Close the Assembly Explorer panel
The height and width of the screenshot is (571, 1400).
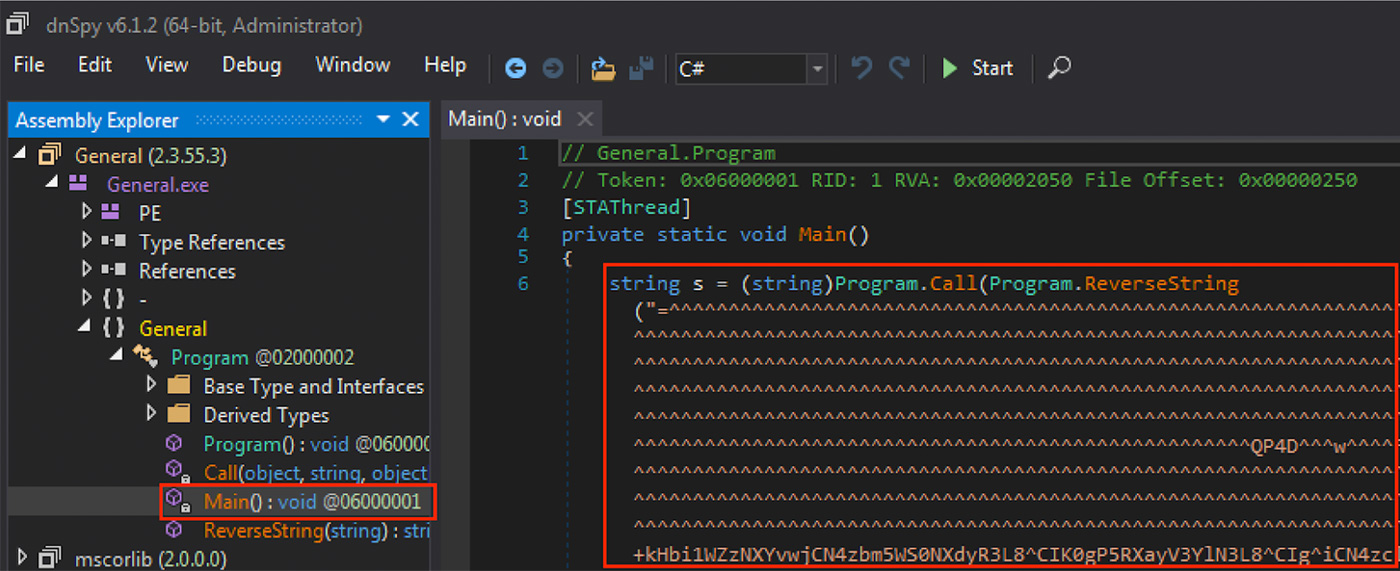click(410, 120)
